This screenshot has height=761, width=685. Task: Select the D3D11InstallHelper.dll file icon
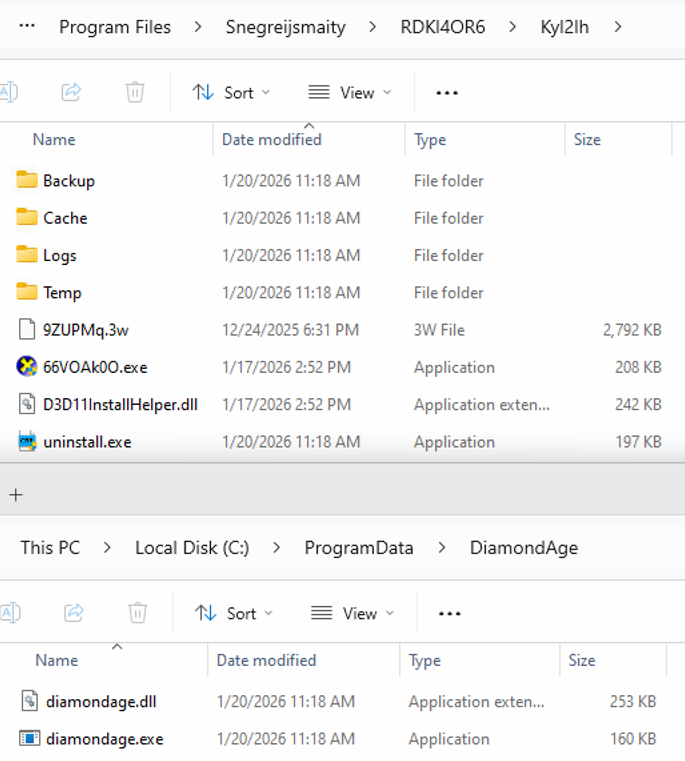click(27, 404)
